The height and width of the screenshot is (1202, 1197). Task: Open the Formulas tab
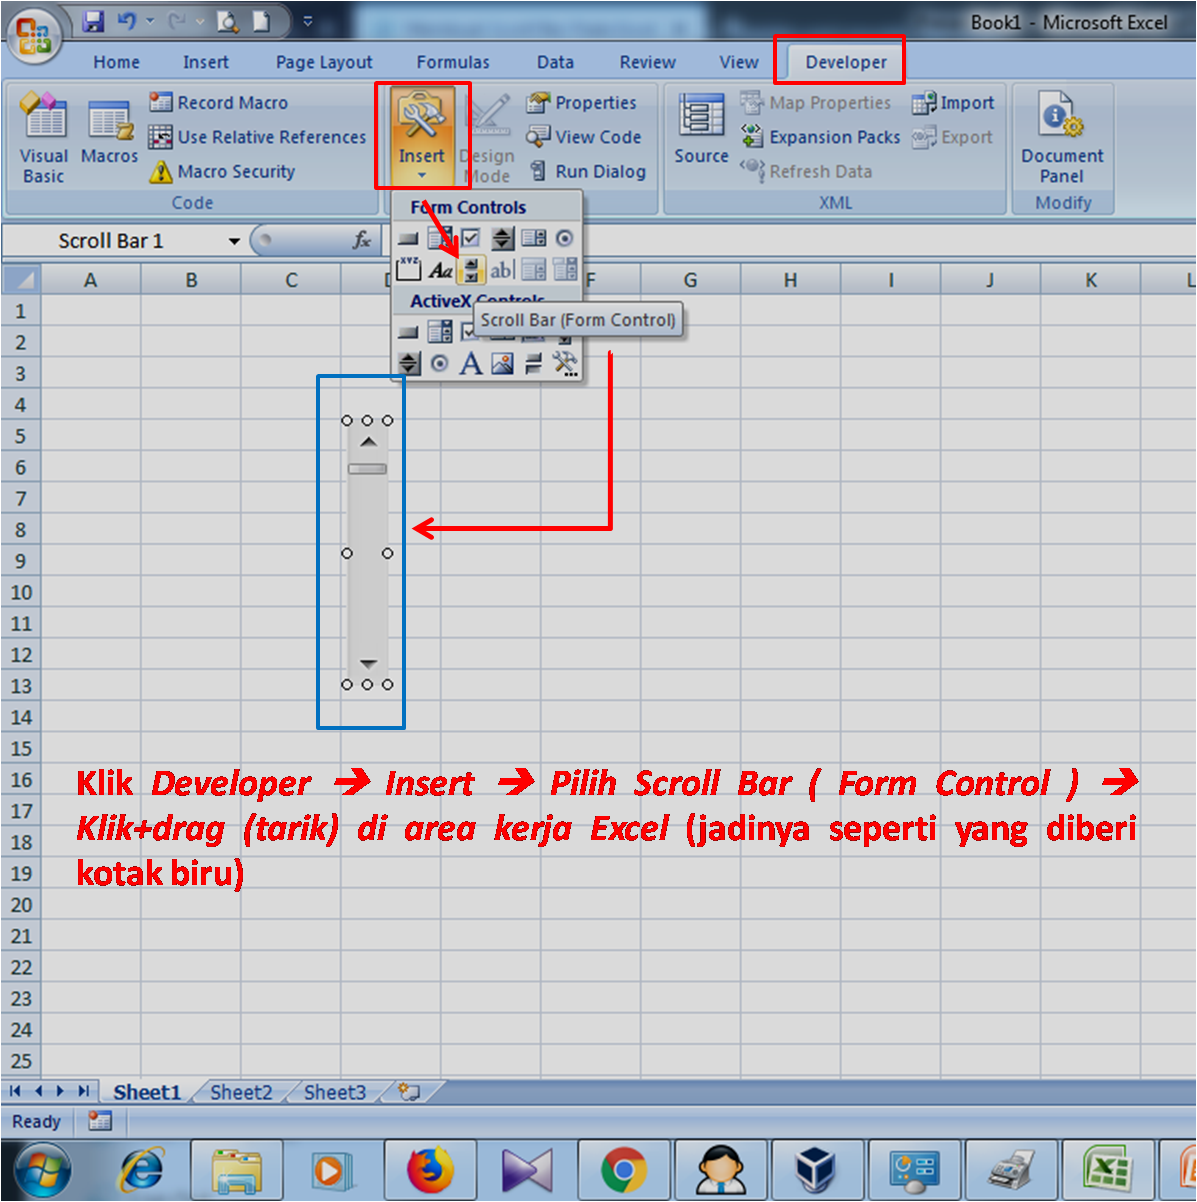(x=453, y=62)
